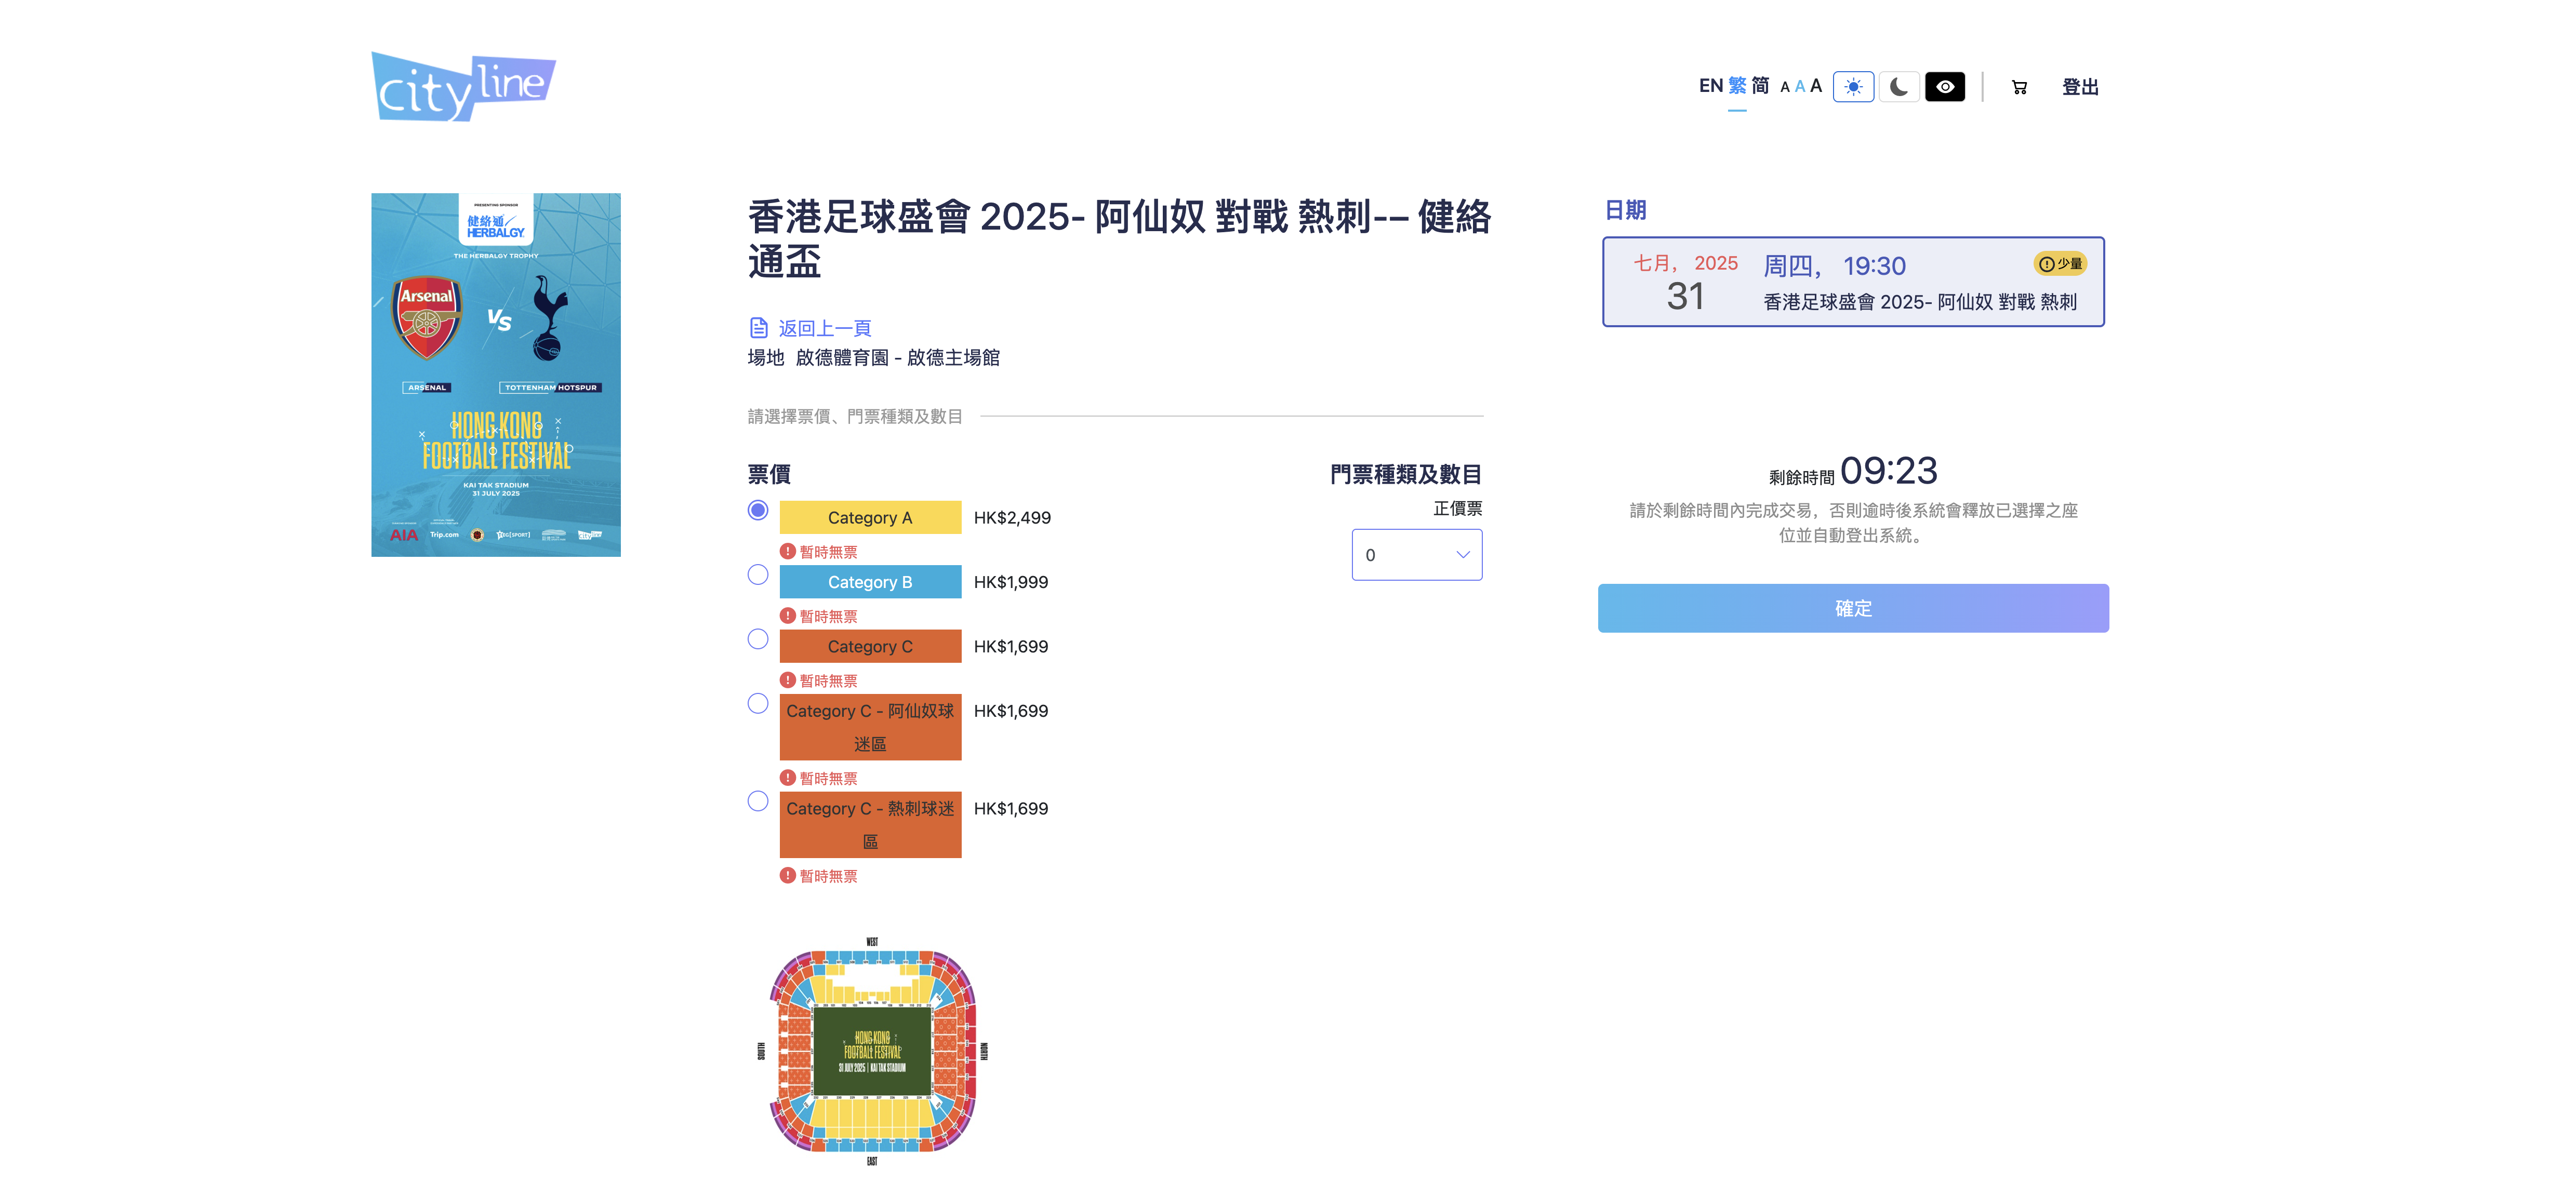Switch language to 简
2576x1203 pixels.
1760,86
